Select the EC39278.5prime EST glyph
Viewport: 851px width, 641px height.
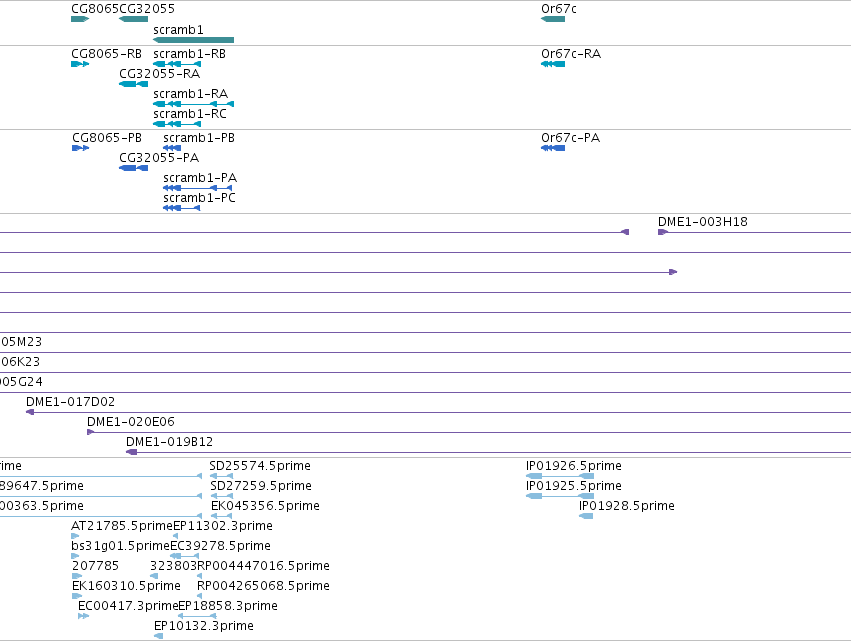185,556
